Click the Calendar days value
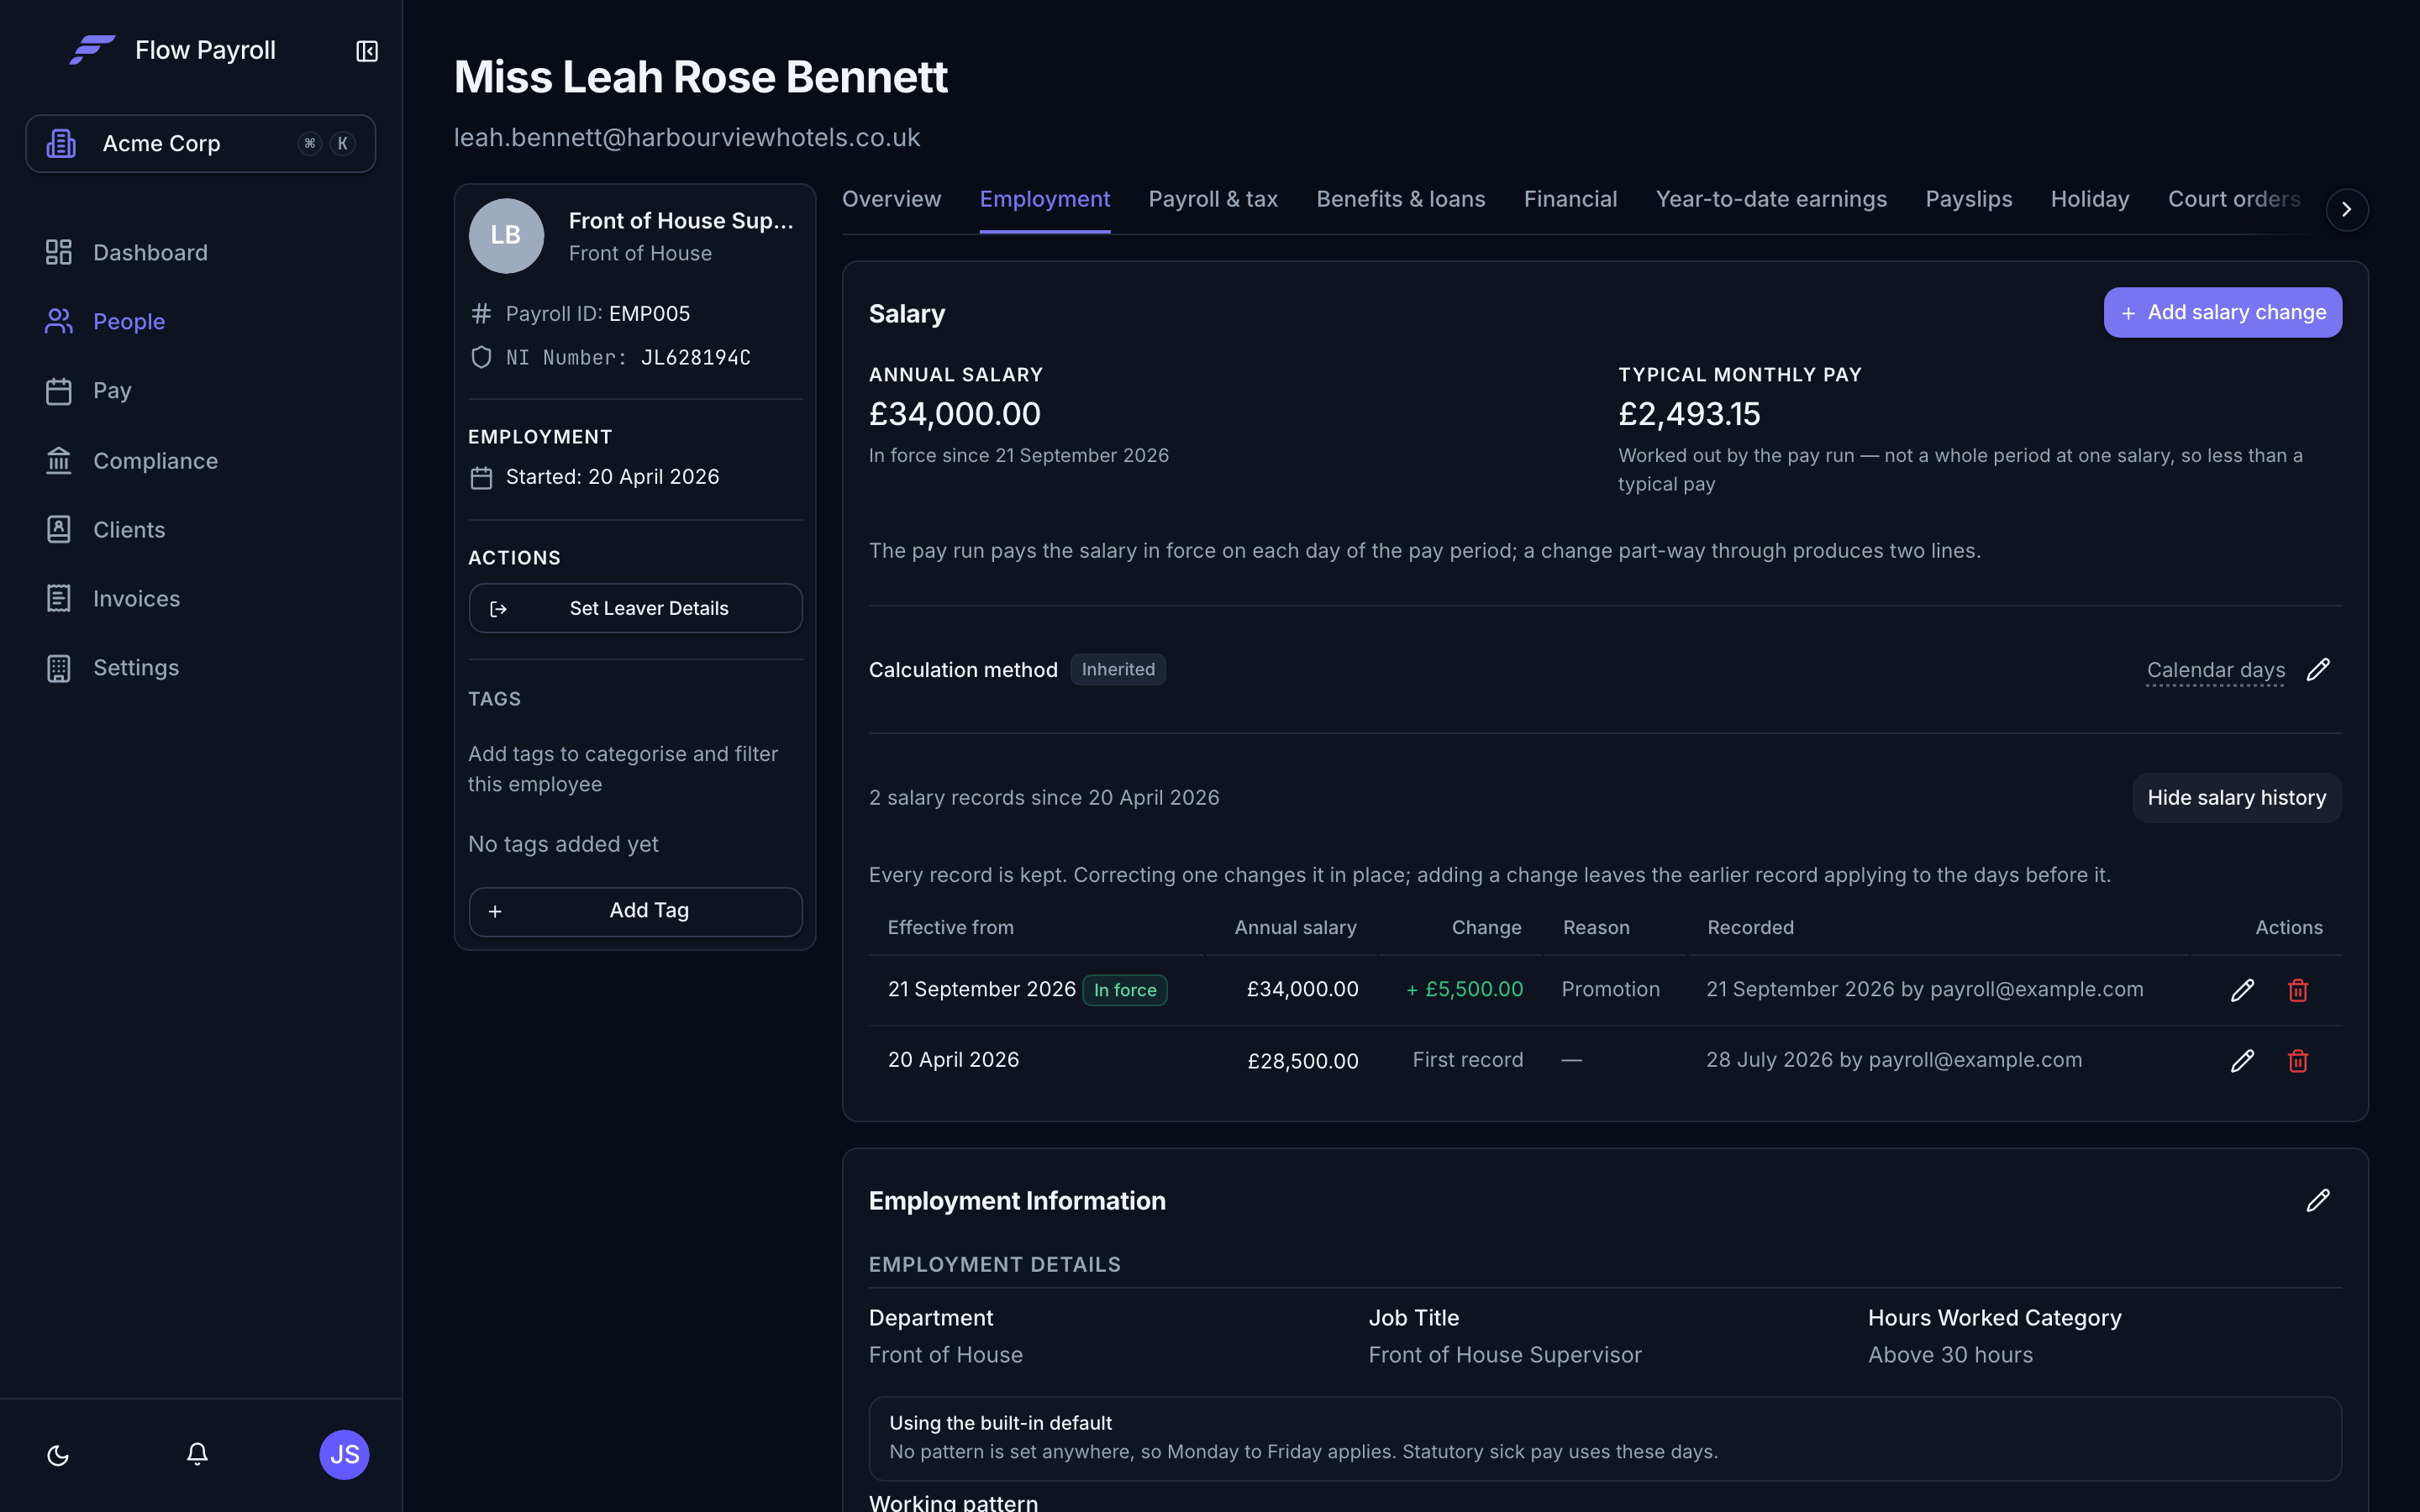The height and width of the screenshot is (1512, 2420). pyautogui.click(x=2215, y=670)
